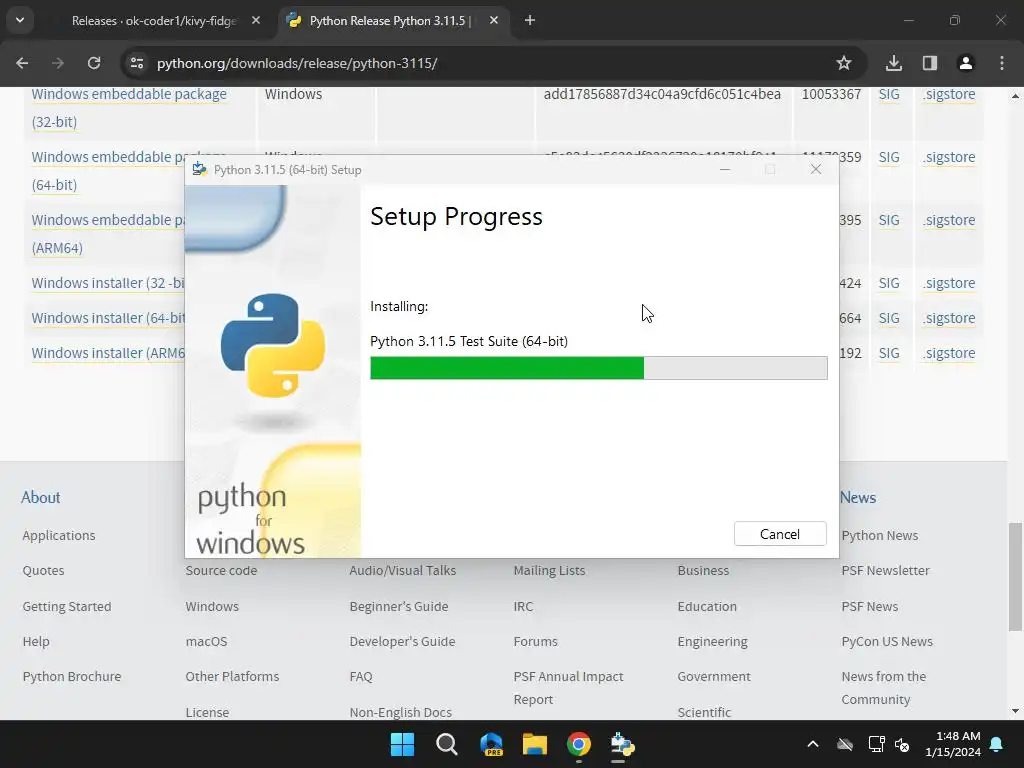Open Chrome profile avatar menu
This screenshot has width=1024, height=768.
[965, 63]
